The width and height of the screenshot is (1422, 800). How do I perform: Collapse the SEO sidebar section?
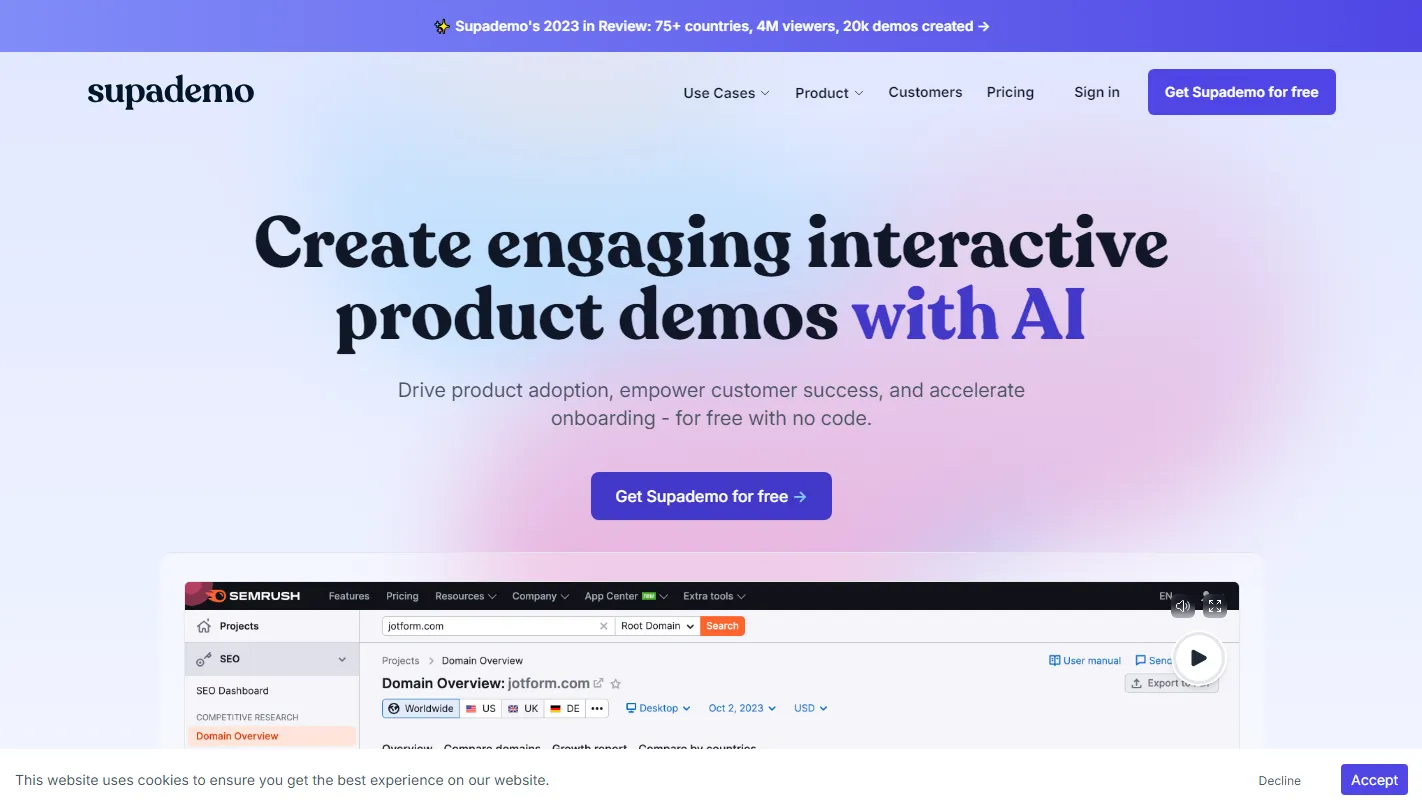342,659
